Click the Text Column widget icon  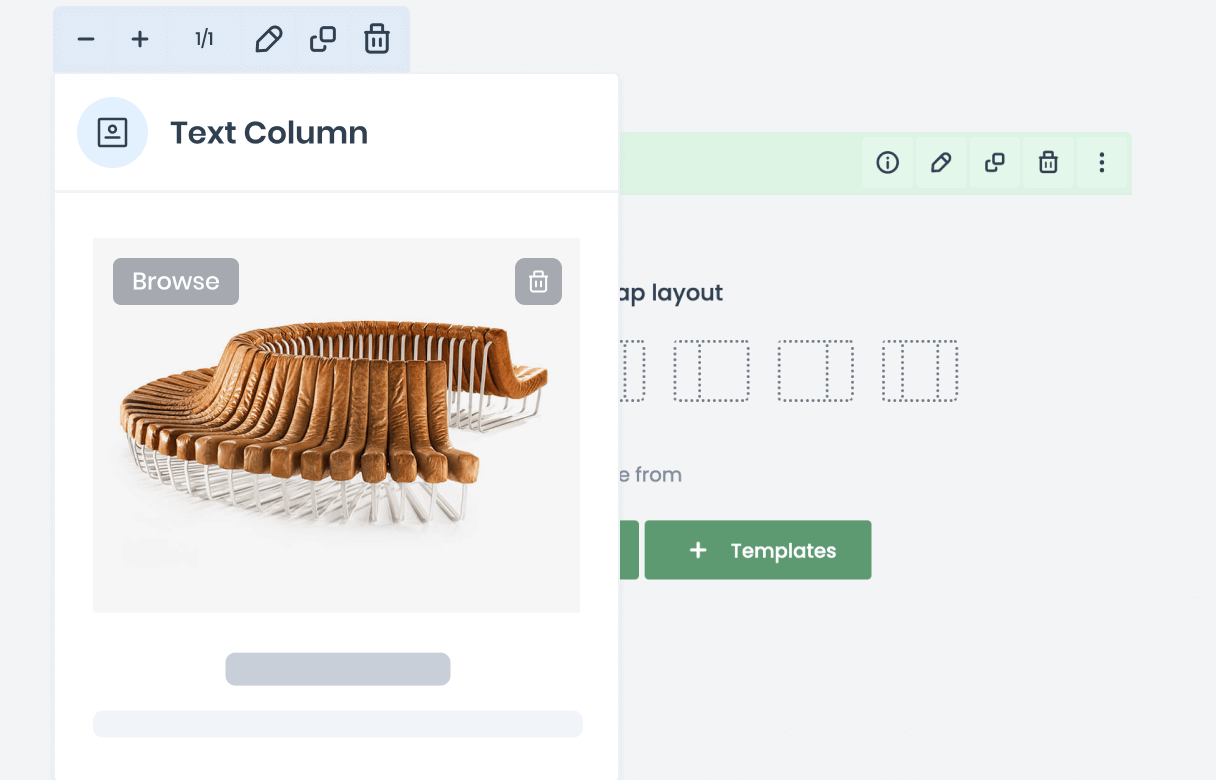click(112, 133)
